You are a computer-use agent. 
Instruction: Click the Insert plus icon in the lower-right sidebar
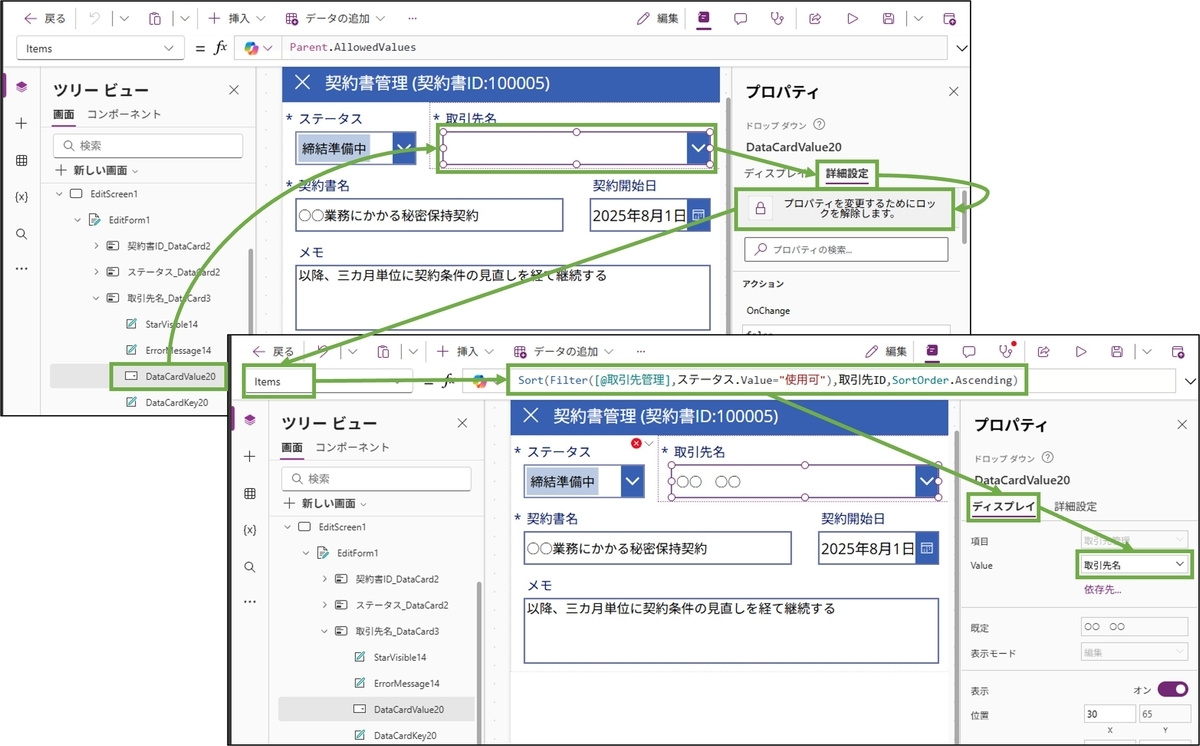(x=250, y=456)
